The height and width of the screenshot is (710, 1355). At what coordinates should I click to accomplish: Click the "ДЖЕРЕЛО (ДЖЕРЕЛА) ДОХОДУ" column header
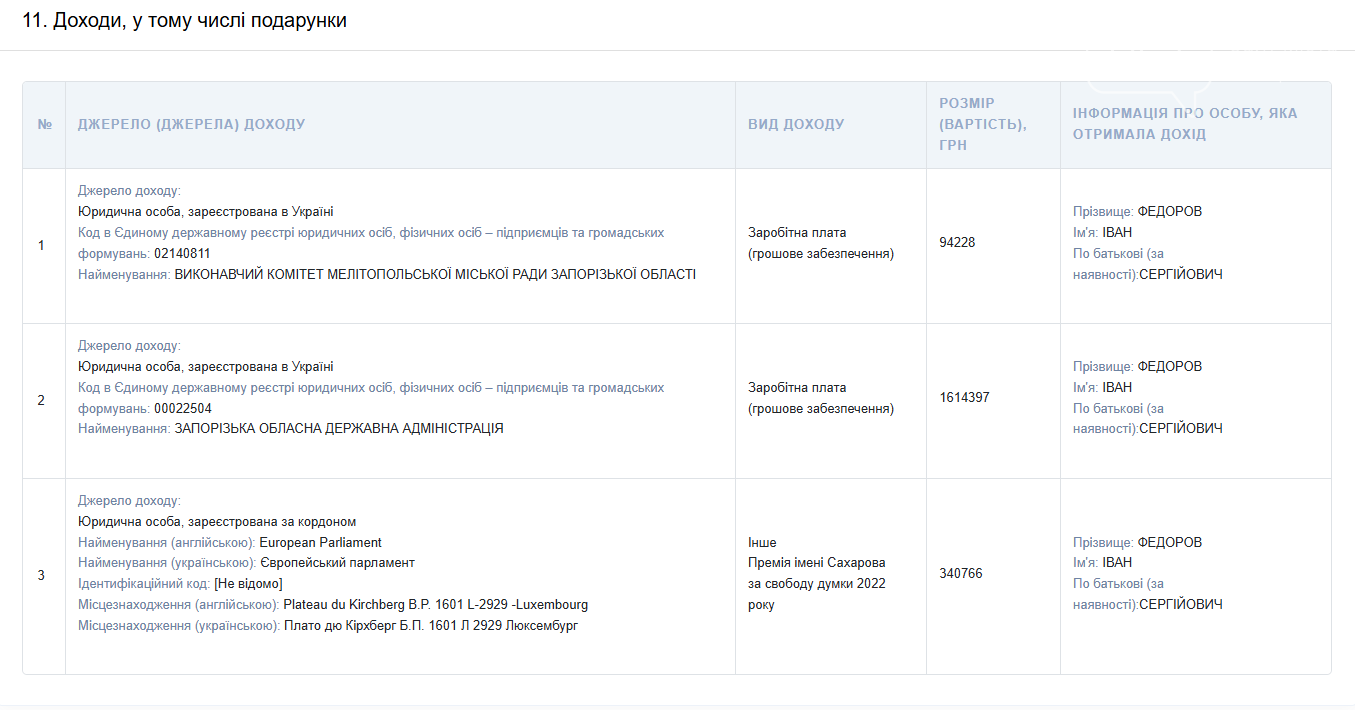(x=191, y=125)
